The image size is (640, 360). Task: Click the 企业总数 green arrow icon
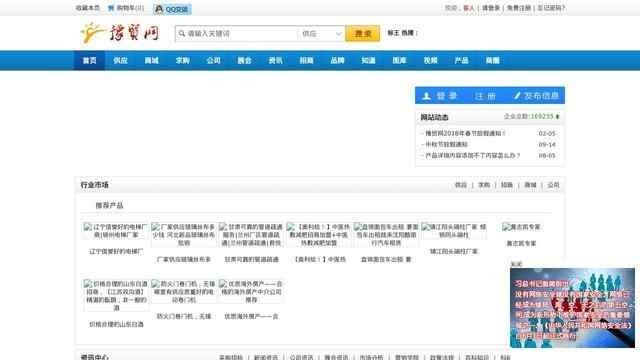pos(558,117)
